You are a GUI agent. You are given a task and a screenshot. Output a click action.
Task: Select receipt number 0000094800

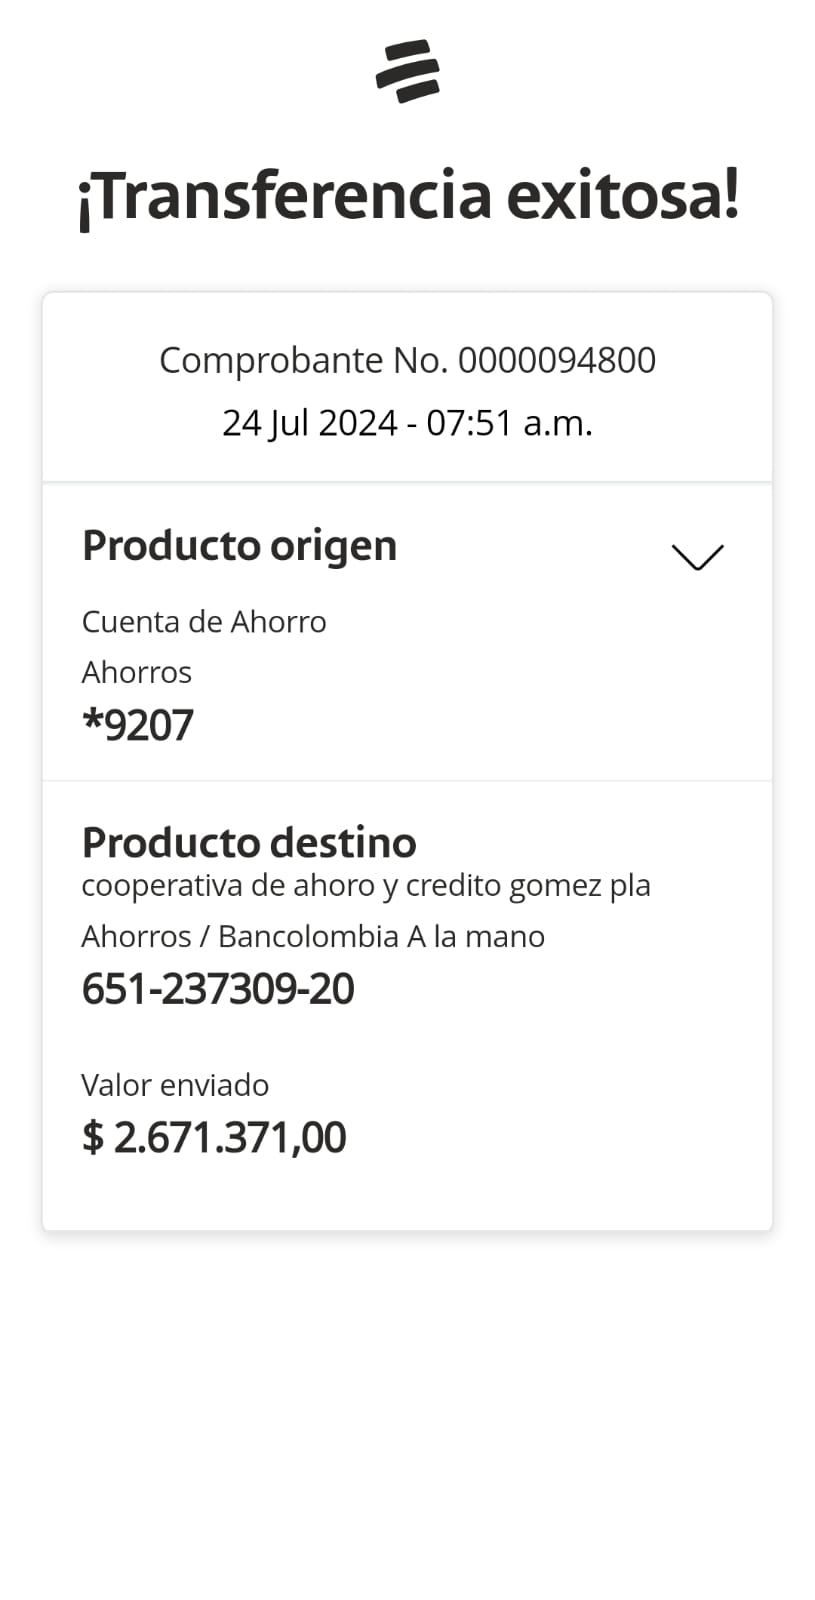point(556,361)
